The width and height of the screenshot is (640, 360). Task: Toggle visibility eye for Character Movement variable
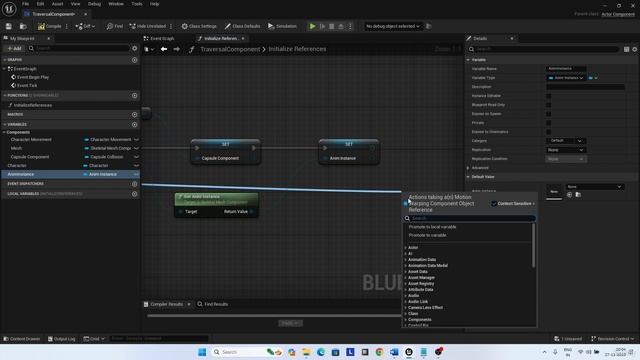click(x=136, y=140)
